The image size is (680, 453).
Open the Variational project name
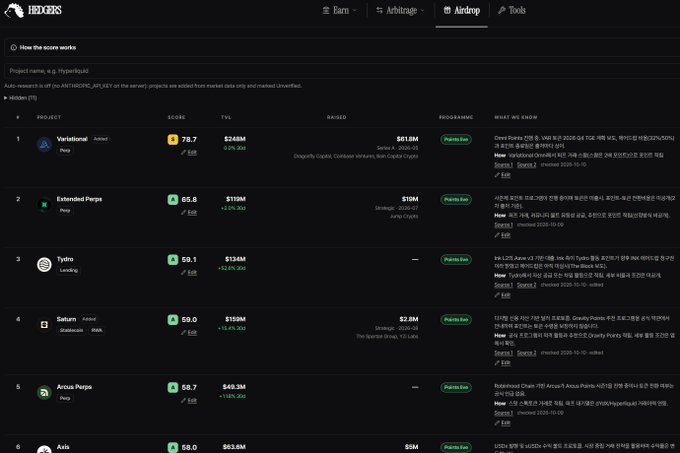point(72,139)
